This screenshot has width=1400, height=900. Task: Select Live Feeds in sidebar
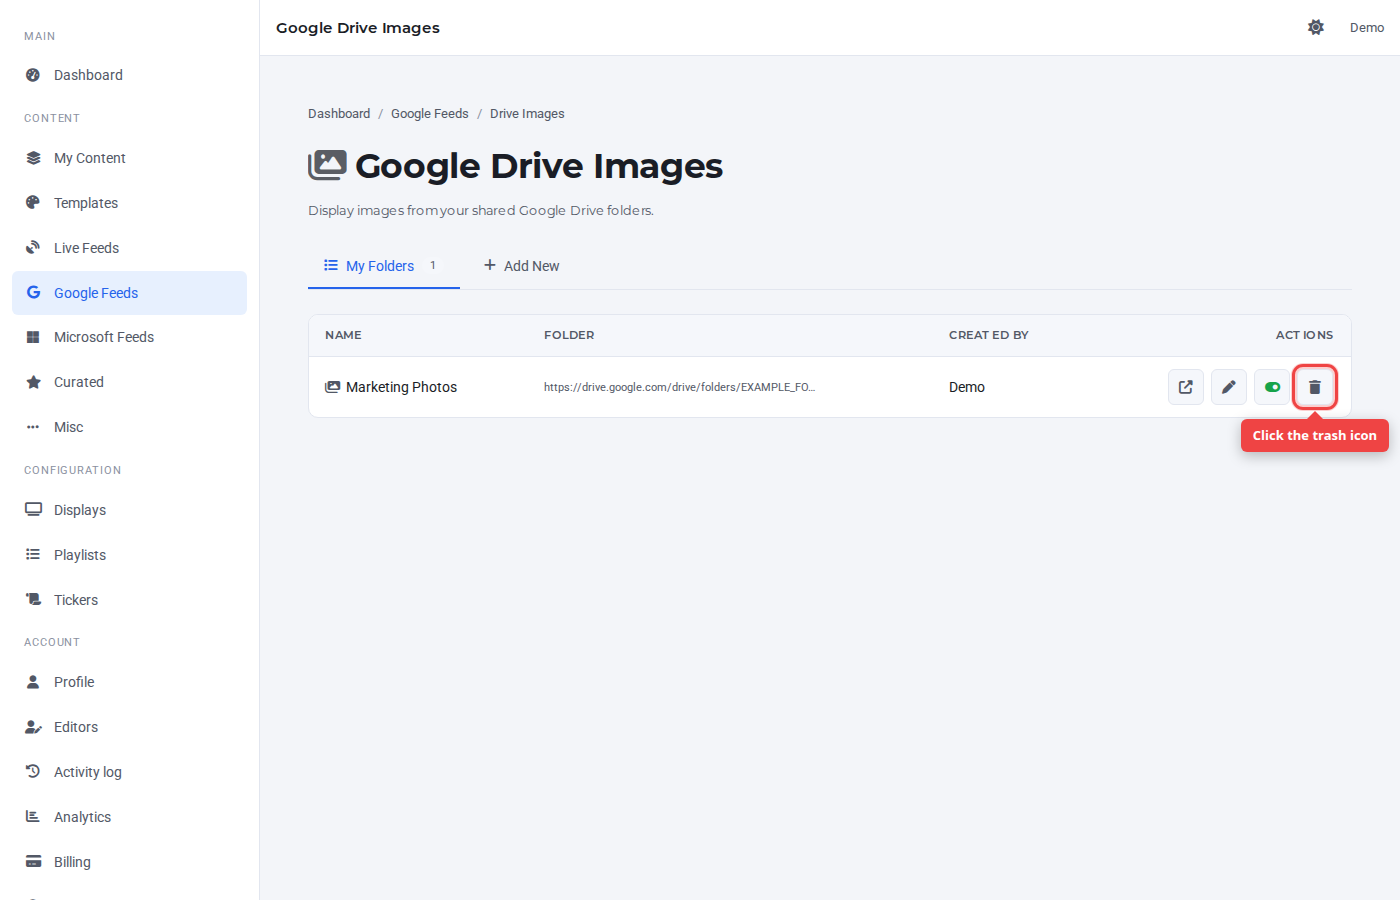click(129, 248)
